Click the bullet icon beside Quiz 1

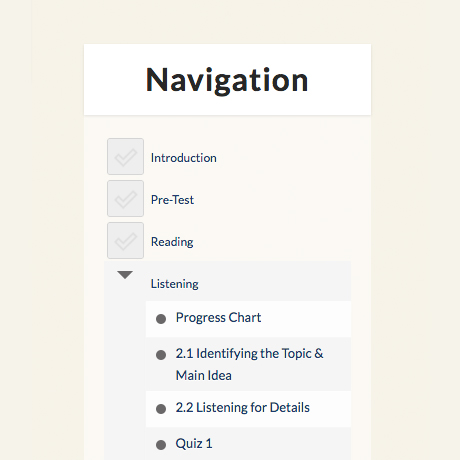tap(161, 445)
